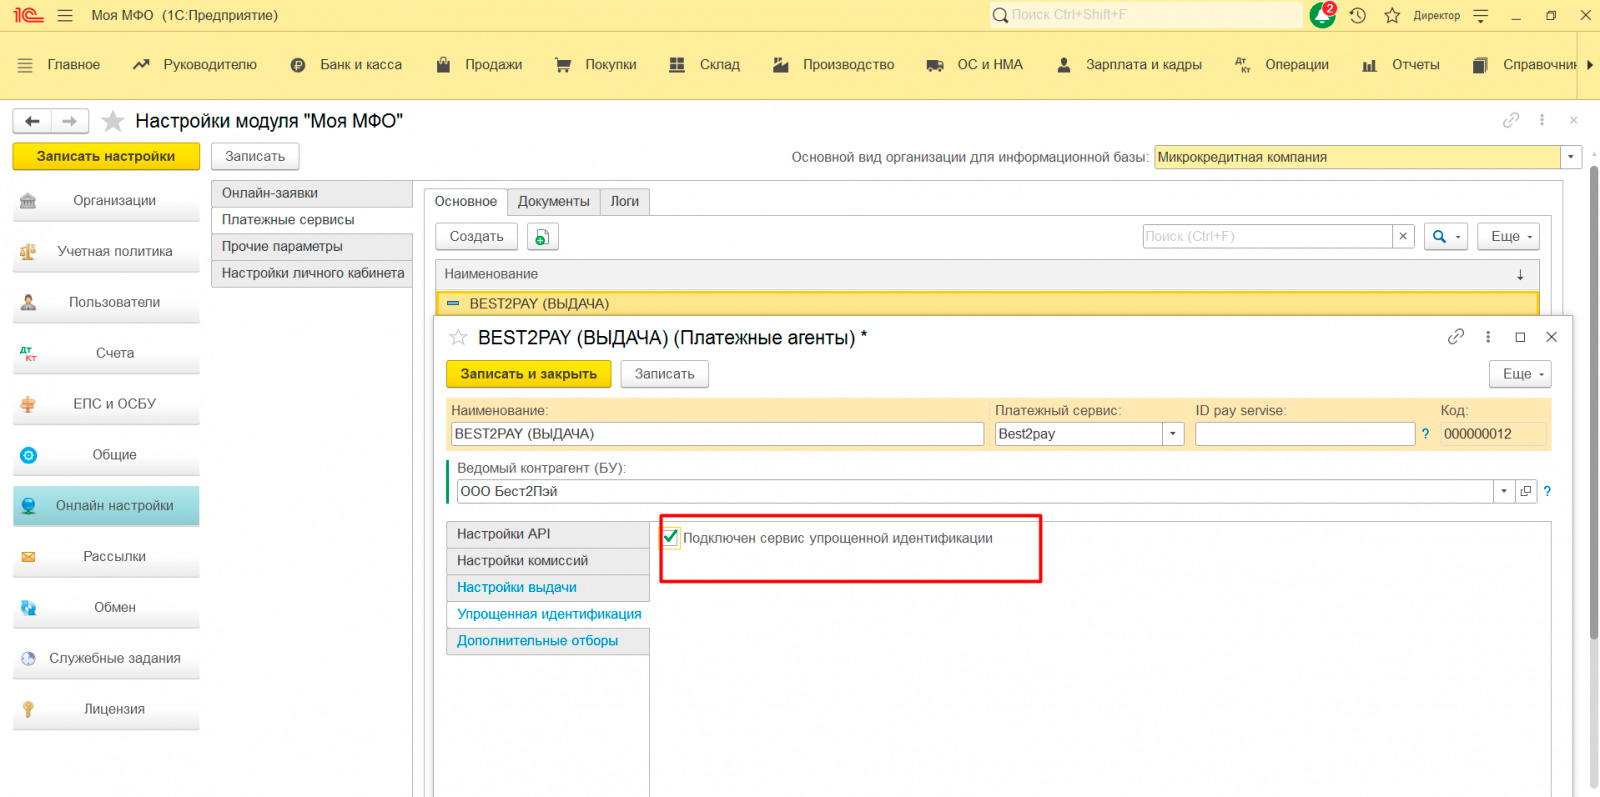1600x797 pixels.
Task: Add BEST2PAY dialog to favorites
Action: click(458, 337)
